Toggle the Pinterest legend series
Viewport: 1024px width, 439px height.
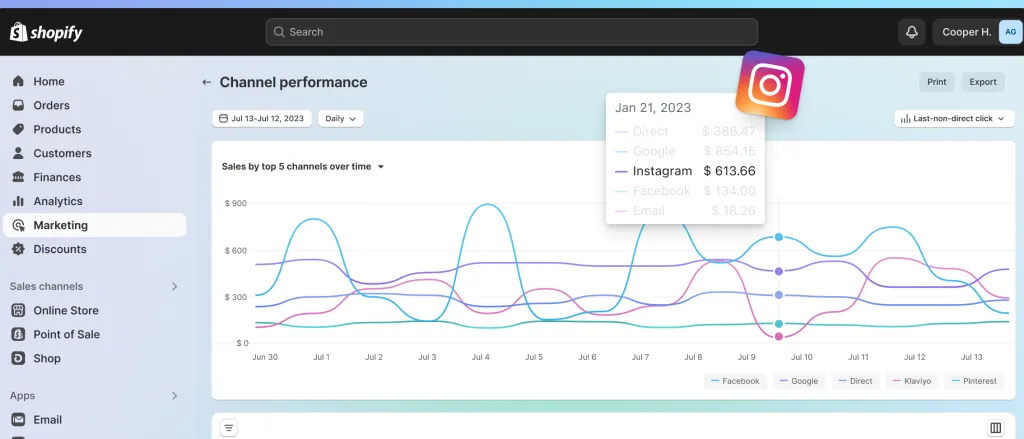974,381
